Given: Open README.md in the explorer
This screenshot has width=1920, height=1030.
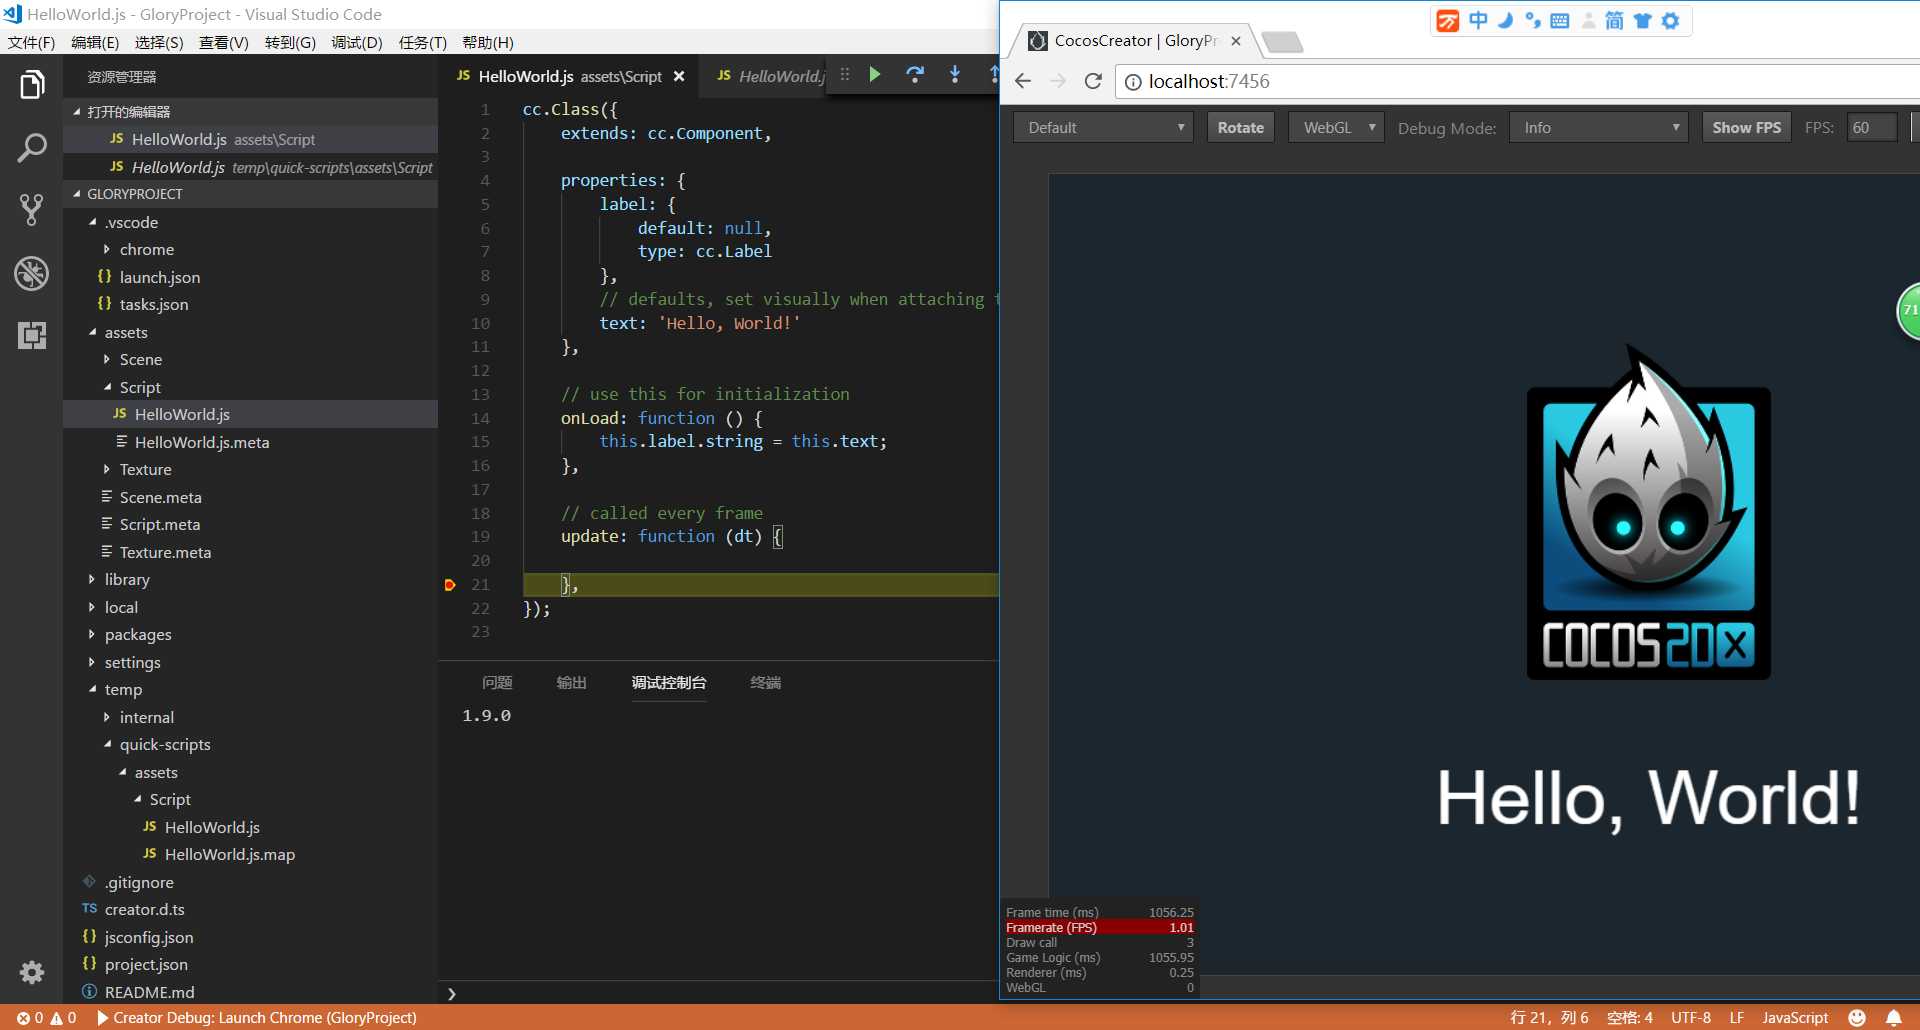Looking at the screenshot, I should click(x=149, y=992).
